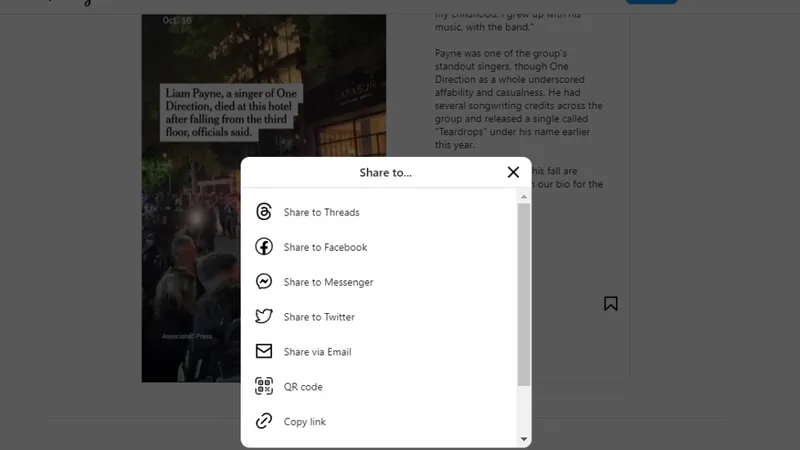This screenshot has width=800, height=450.
Task: Click the 'Oct. 16' date on video
Action: (x=177, y=20)
